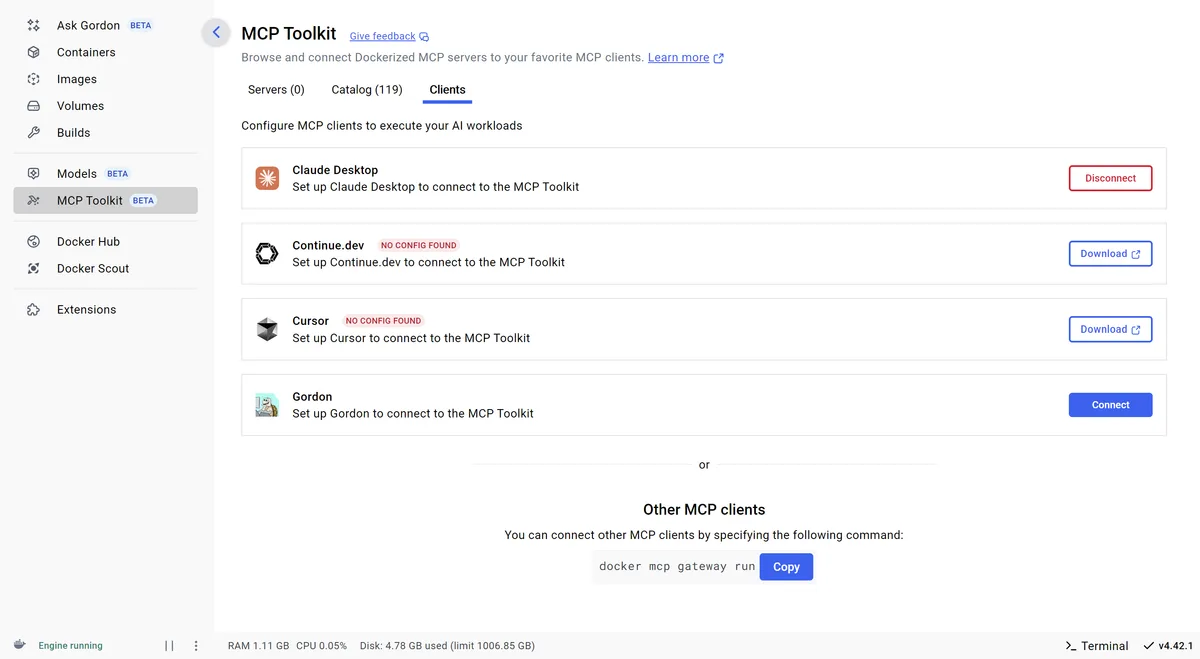Download Continue.dev client
Viewport: 1200px width, 659px height.
tap(1110, 254)
